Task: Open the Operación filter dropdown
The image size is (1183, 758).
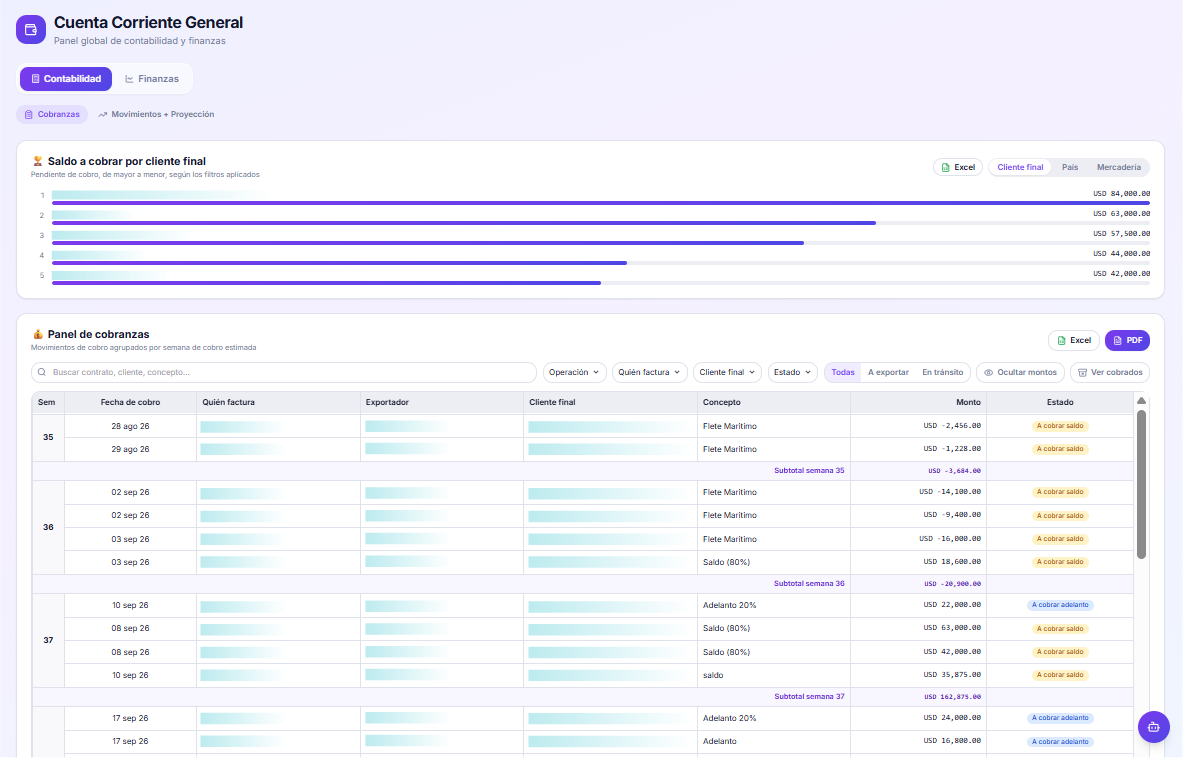Action: pos(574,373)
